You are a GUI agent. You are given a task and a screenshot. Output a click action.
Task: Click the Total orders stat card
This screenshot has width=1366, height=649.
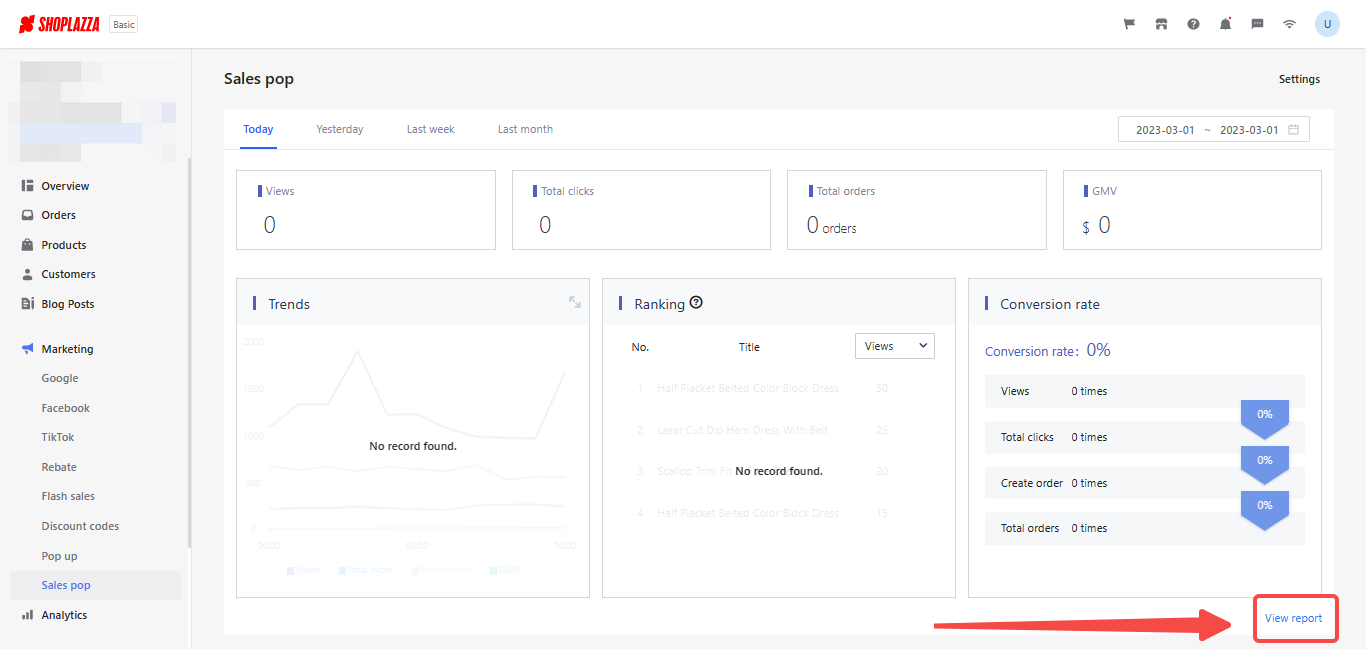(x=917, y=210)
